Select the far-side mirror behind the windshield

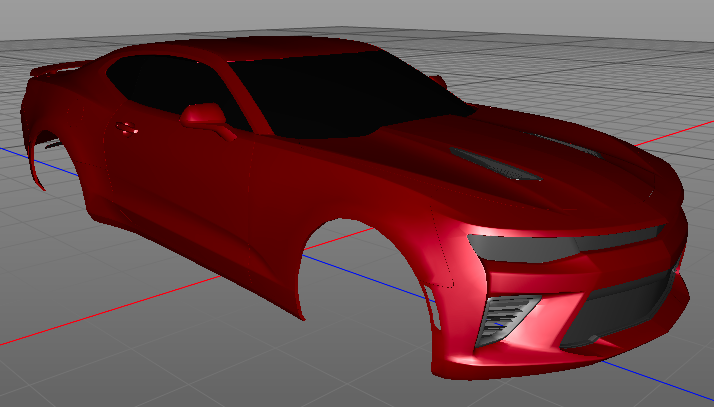coord(439,82)
